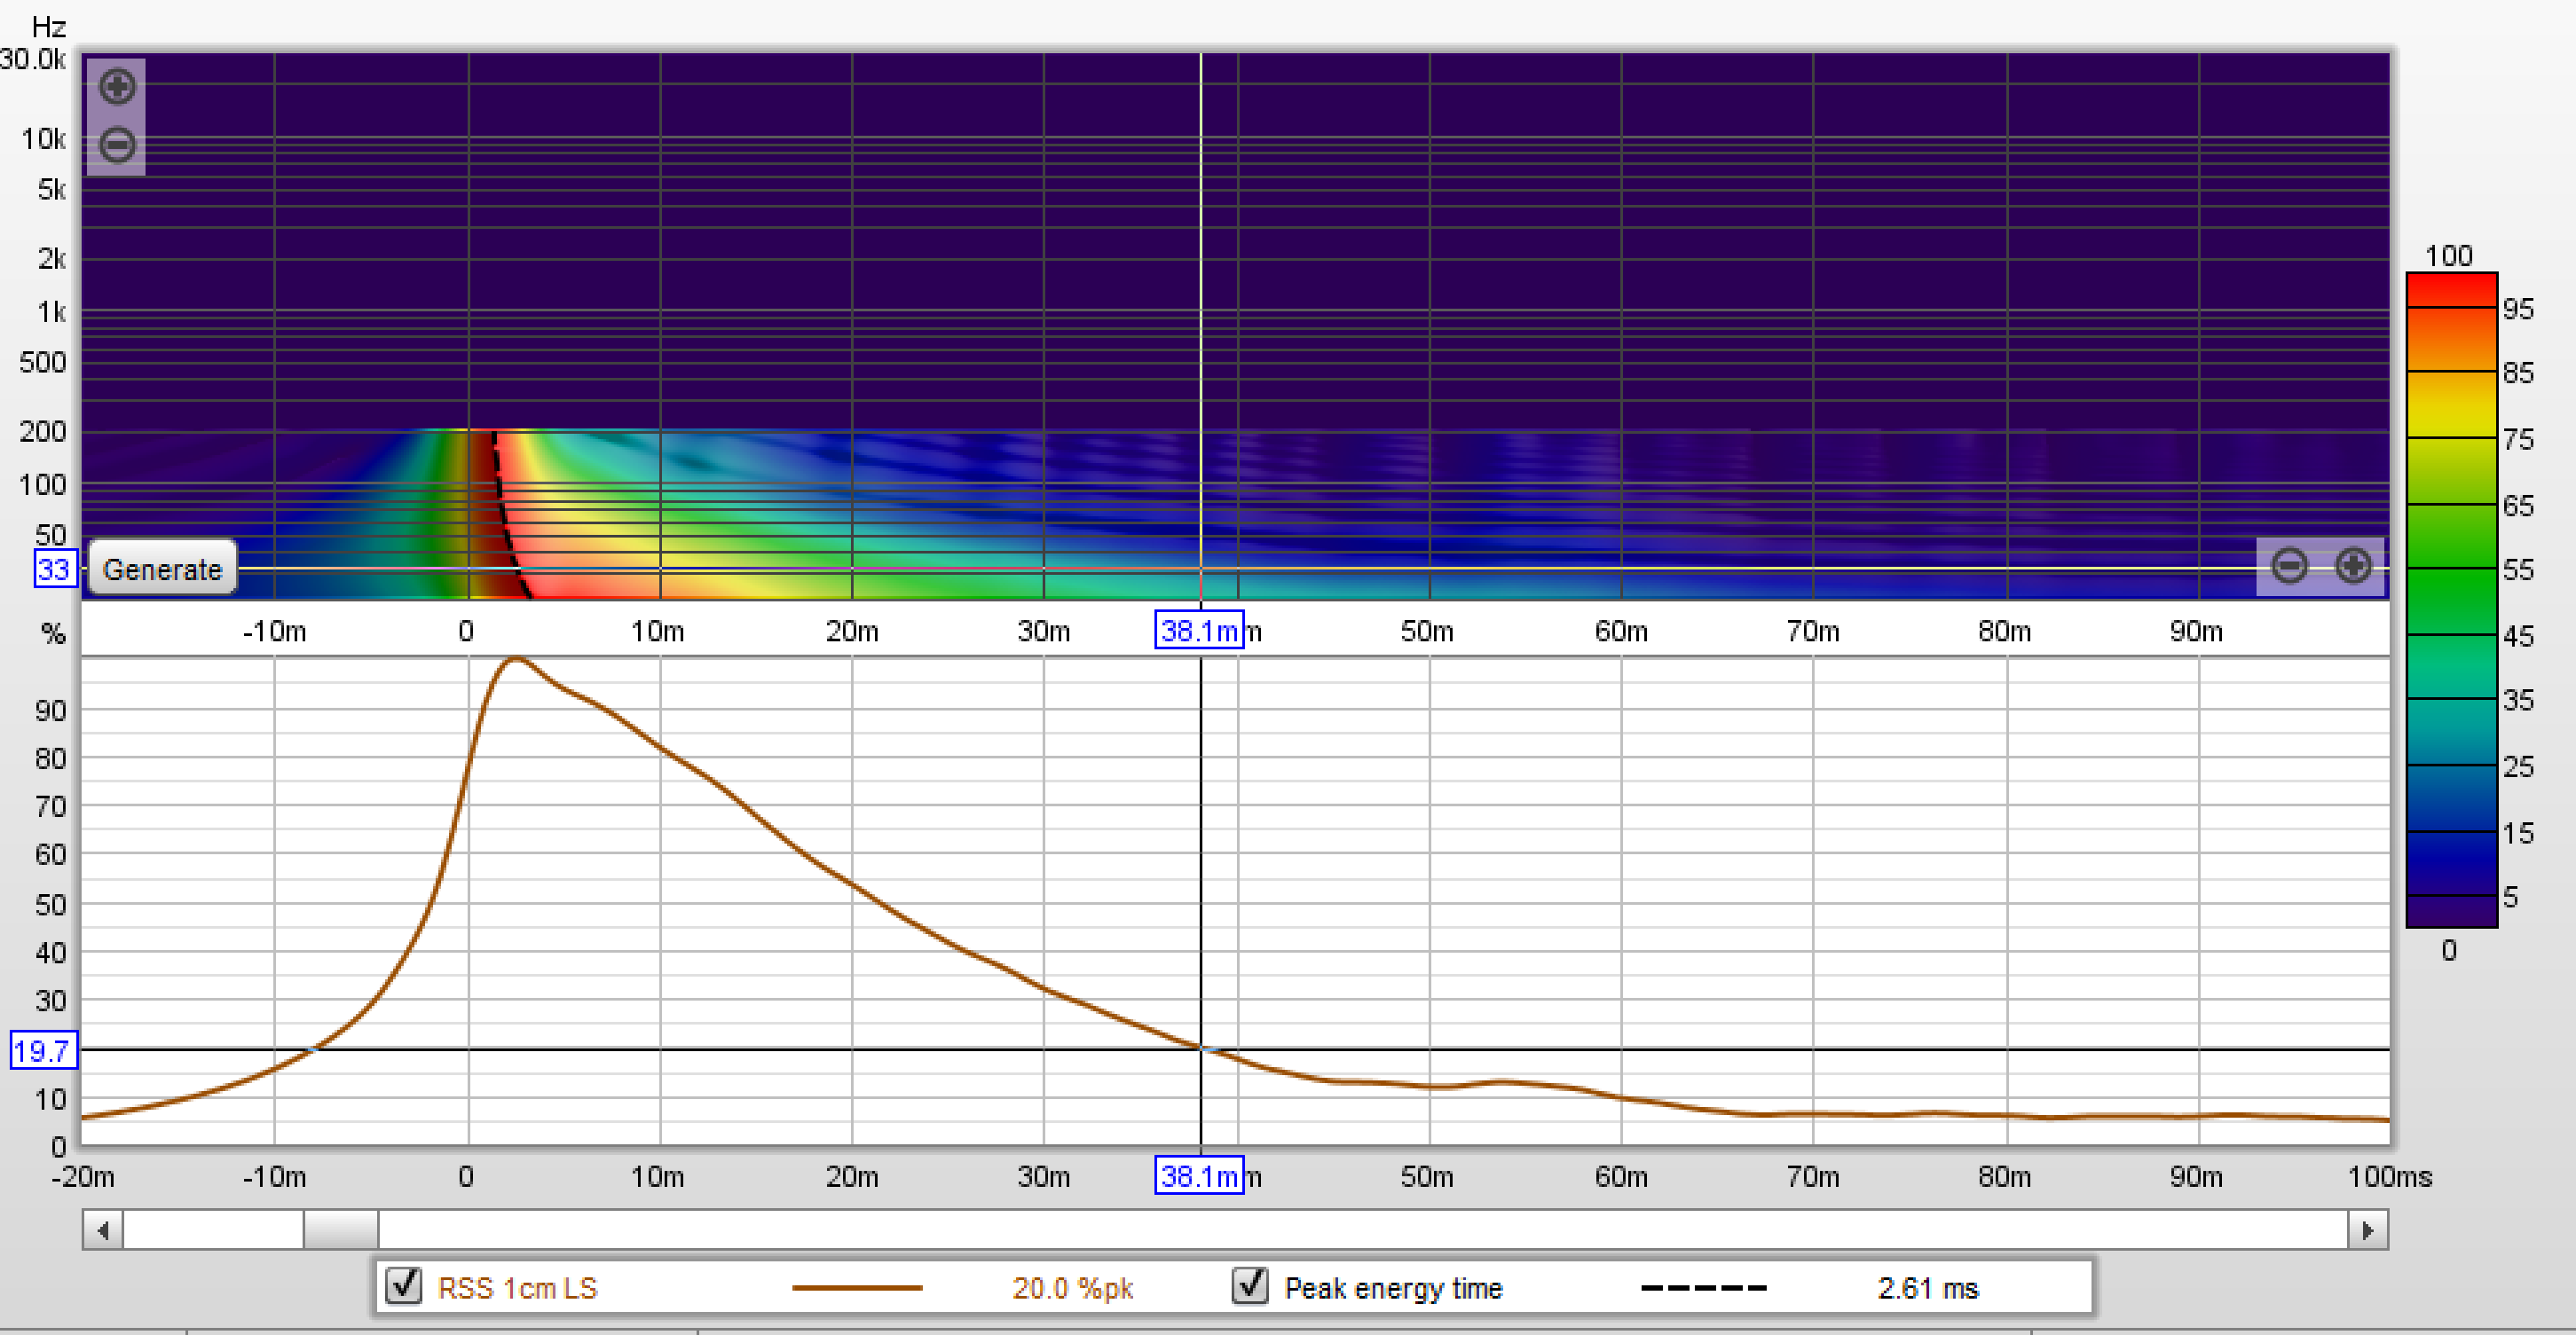Click the 2.61 ms value
The image size is (2576, 1335).
(1927, 1288)
